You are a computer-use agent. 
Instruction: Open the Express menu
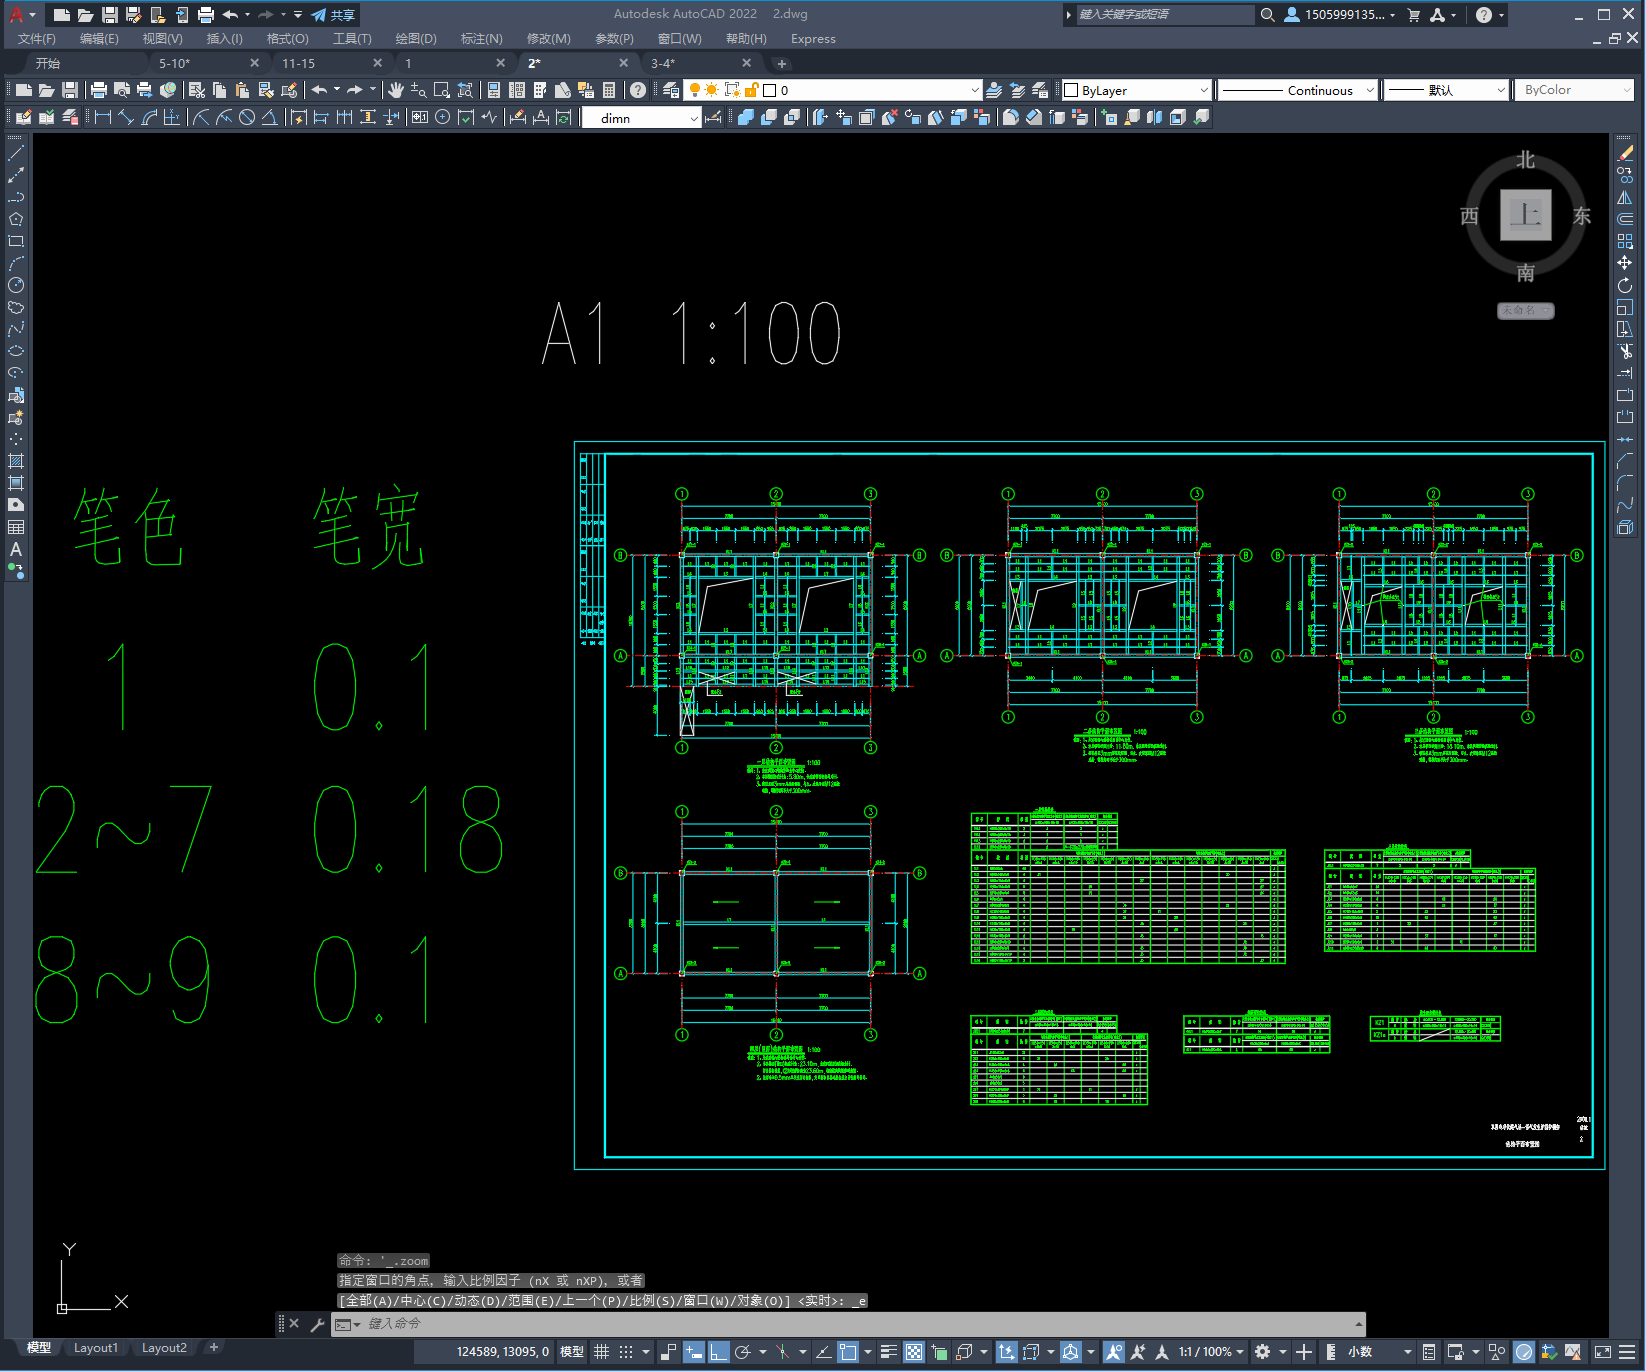click(x=813, y=39)
